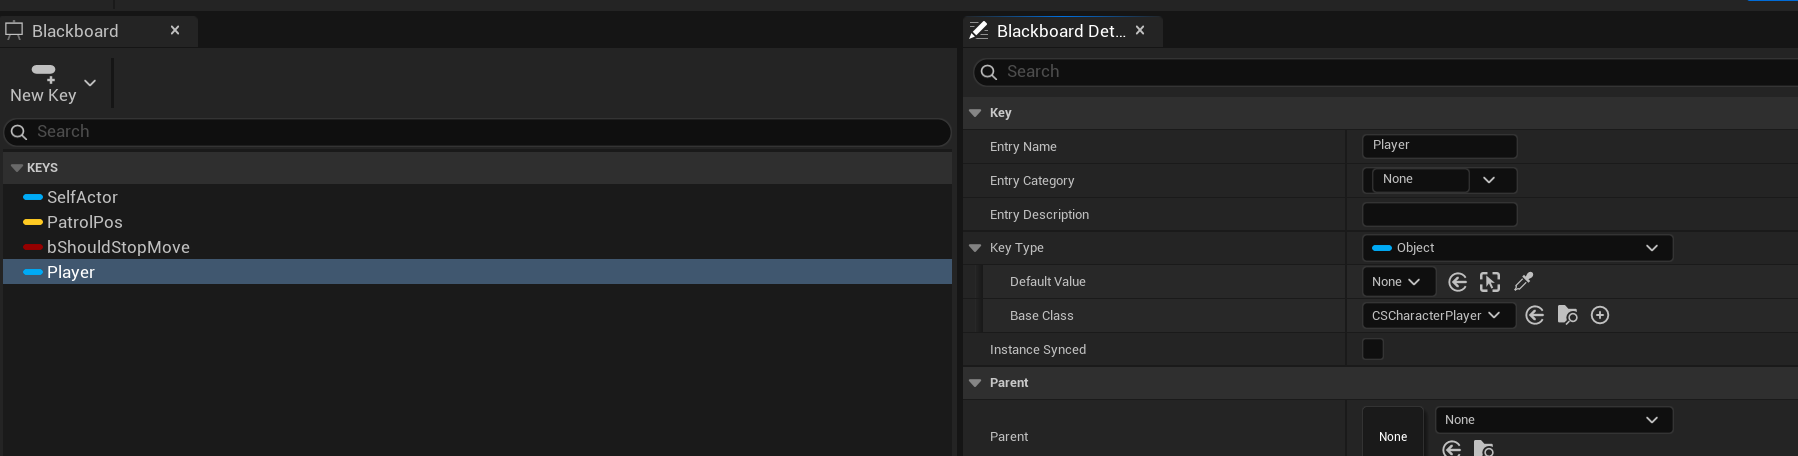Click the Instance Synced label
This screenshot has width=1798, height=456.
coord(1037,350)
